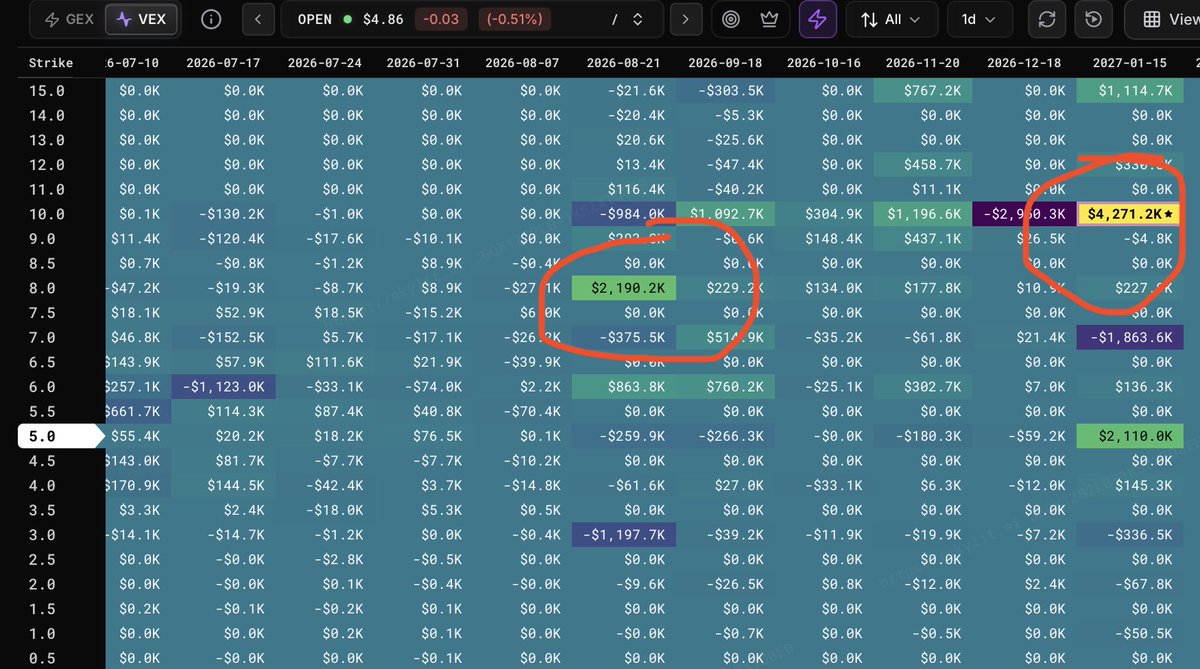Click the $304.9K cell
This screenshot has width=1200, height=669.
click(825, 214)
